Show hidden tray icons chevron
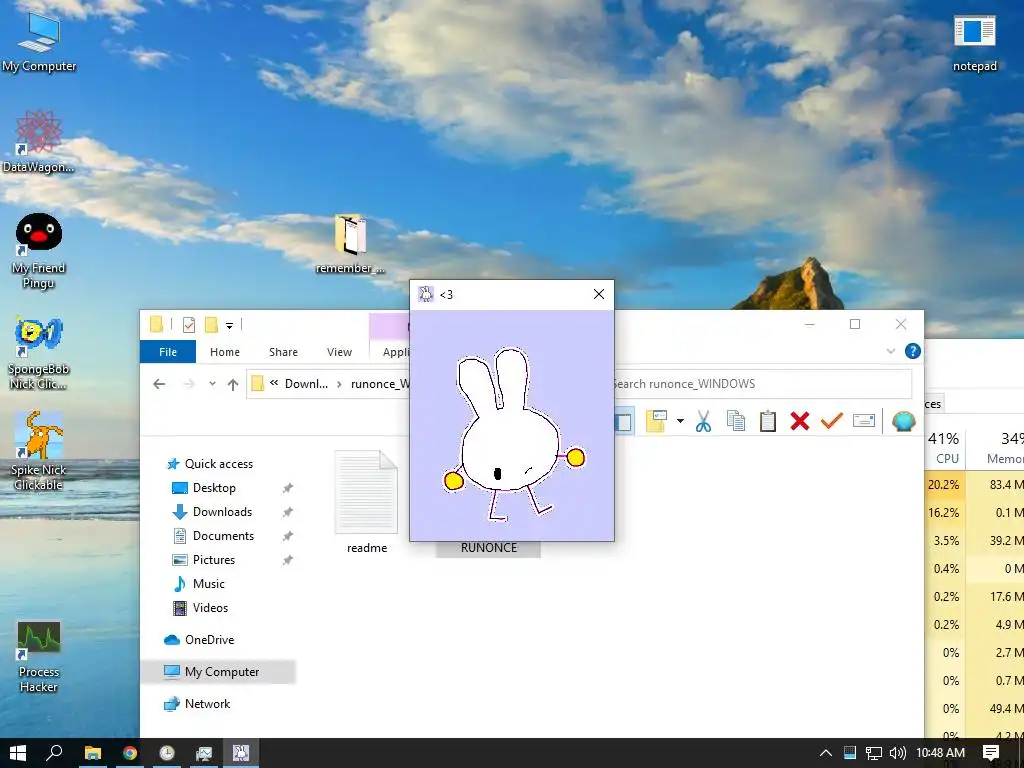The width and height of the screenshot is (1024, 768). tap(825, 753)
